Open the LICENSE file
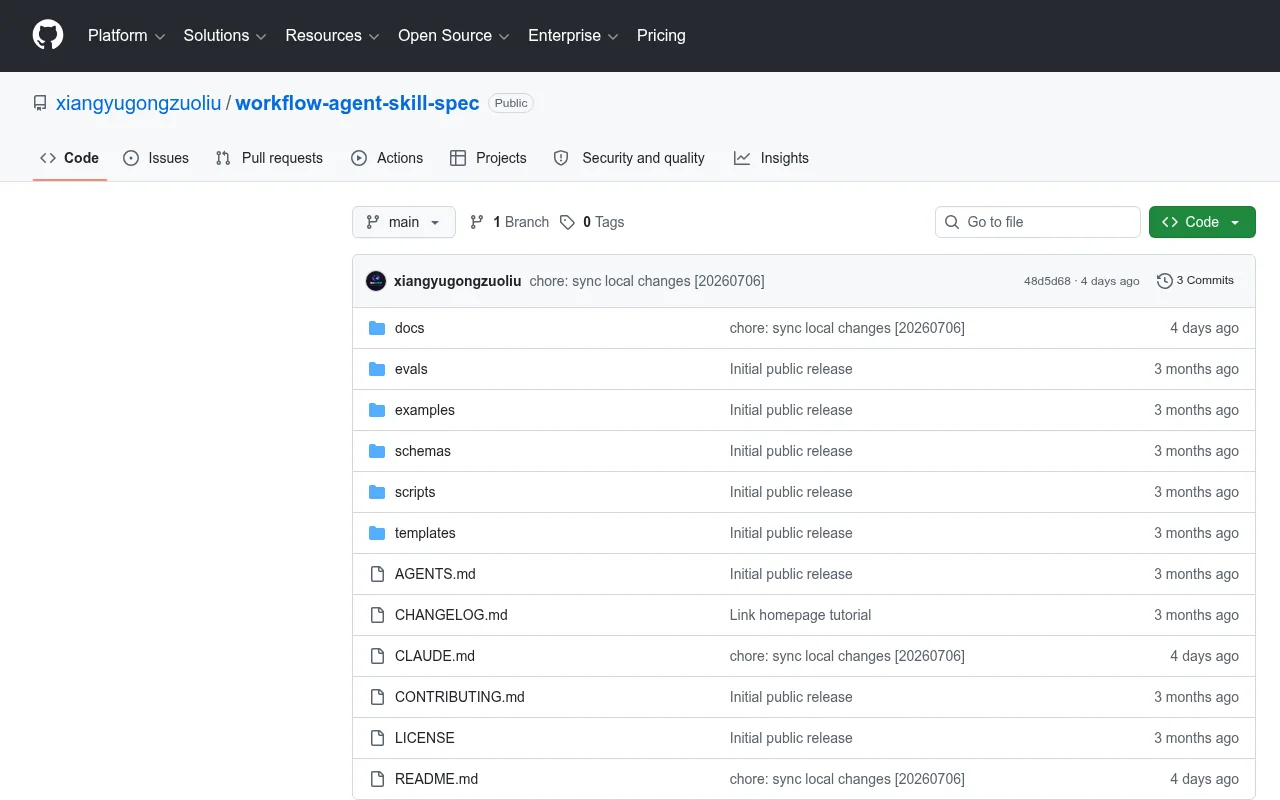1280x800 pixels. click(425, 738)
